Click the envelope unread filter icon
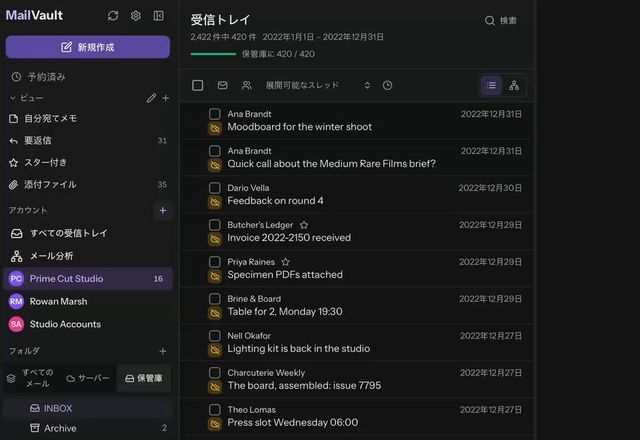Viewport: 640px width, 440px height. tap(222, 85)
